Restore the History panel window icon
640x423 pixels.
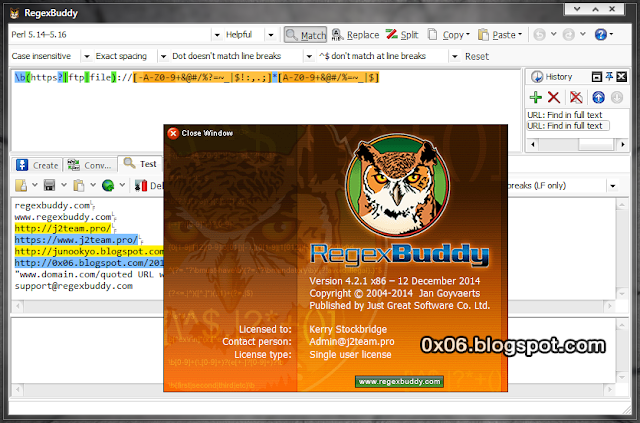[596, 76]
